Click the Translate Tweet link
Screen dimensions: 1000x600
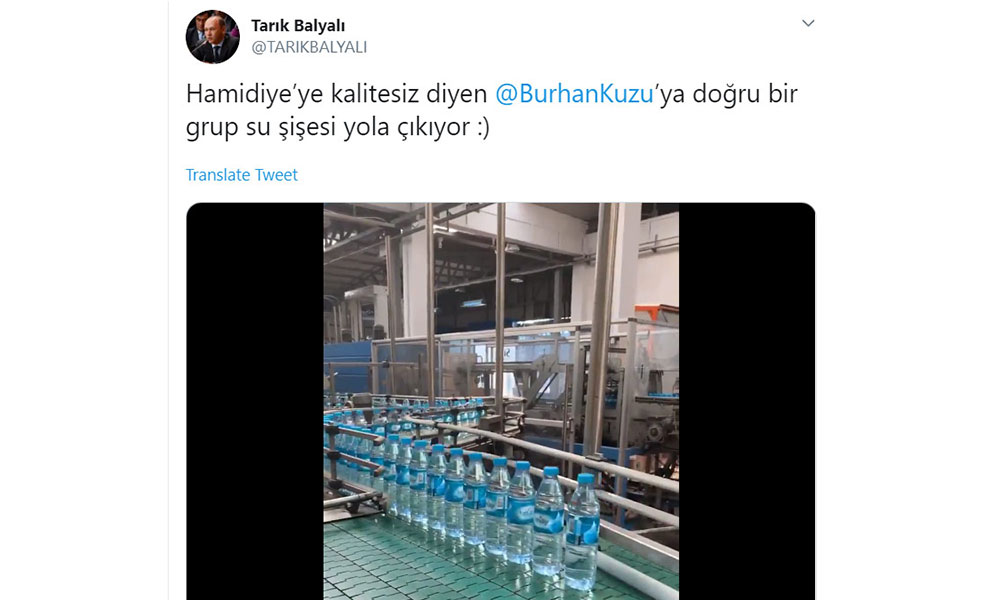pyautogui.click(x=242, y=175)
